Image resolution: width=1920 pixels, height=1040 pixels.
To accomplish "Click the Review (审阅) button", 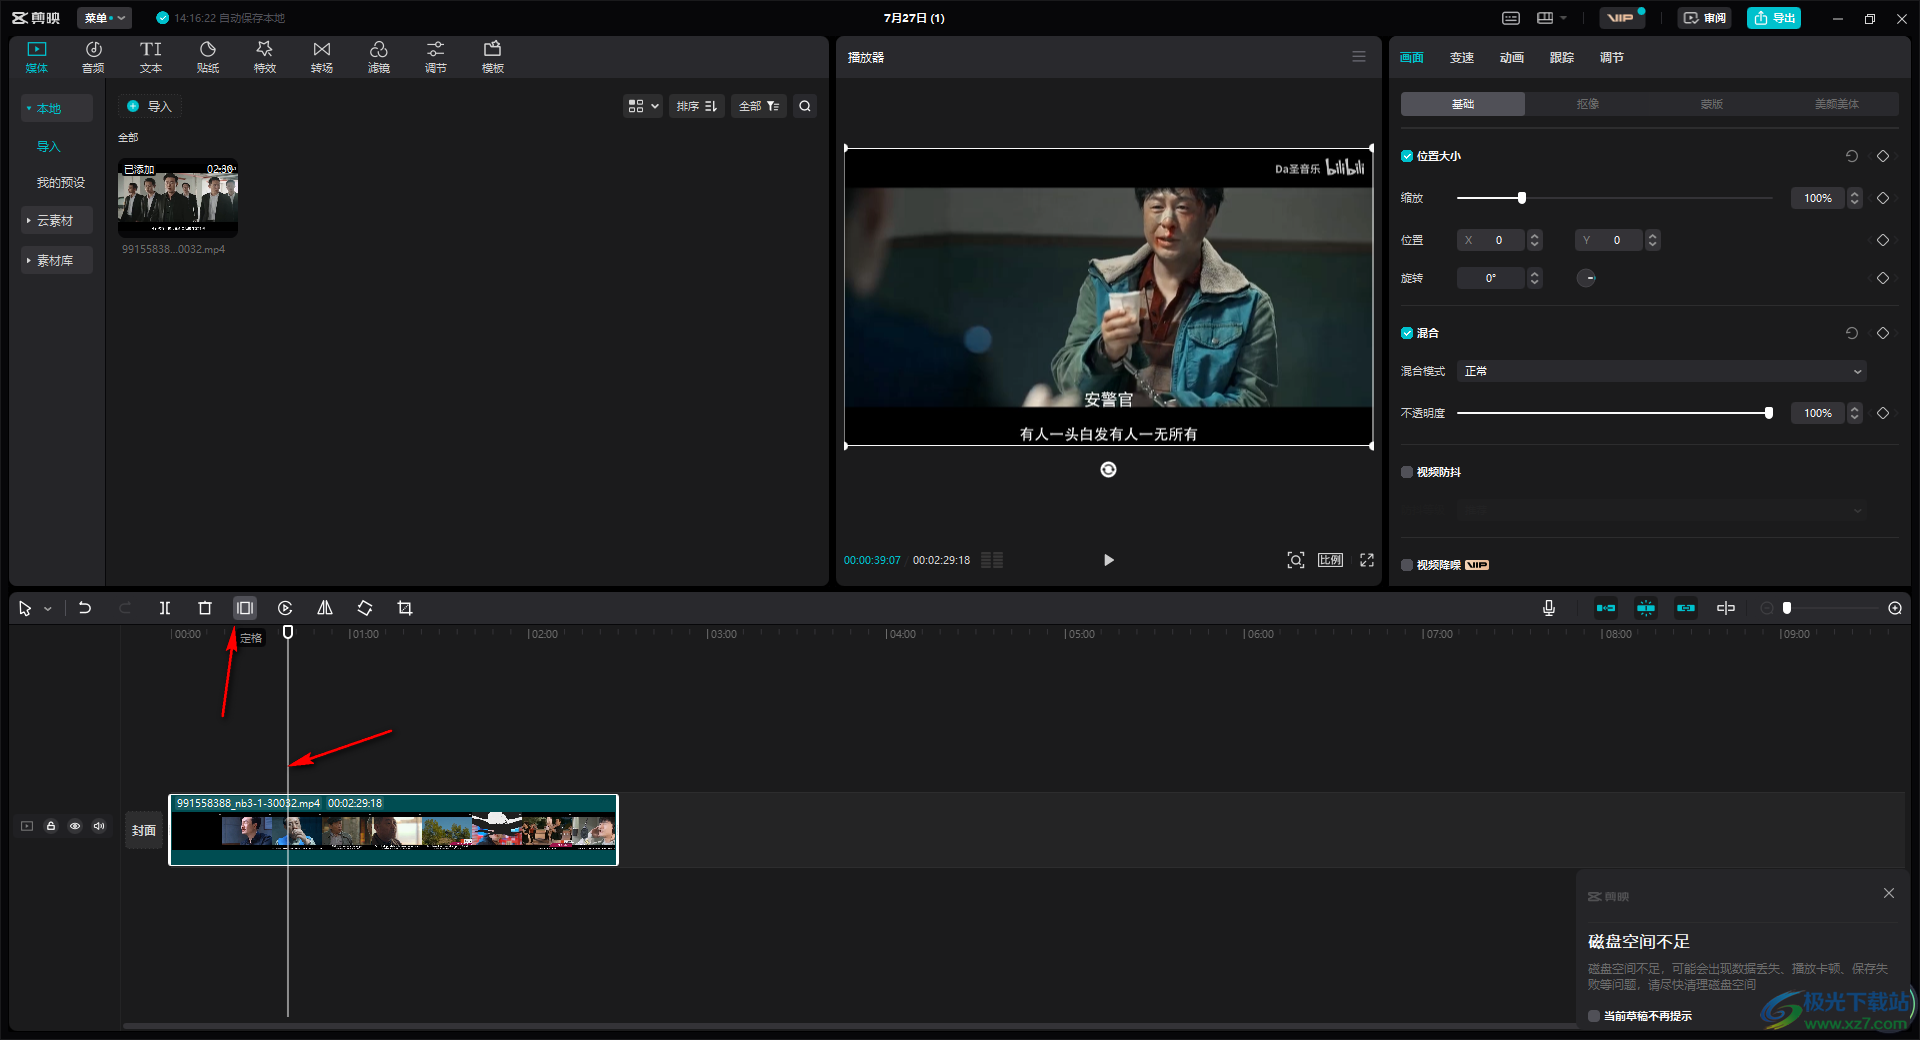I will pos(1705,18).
